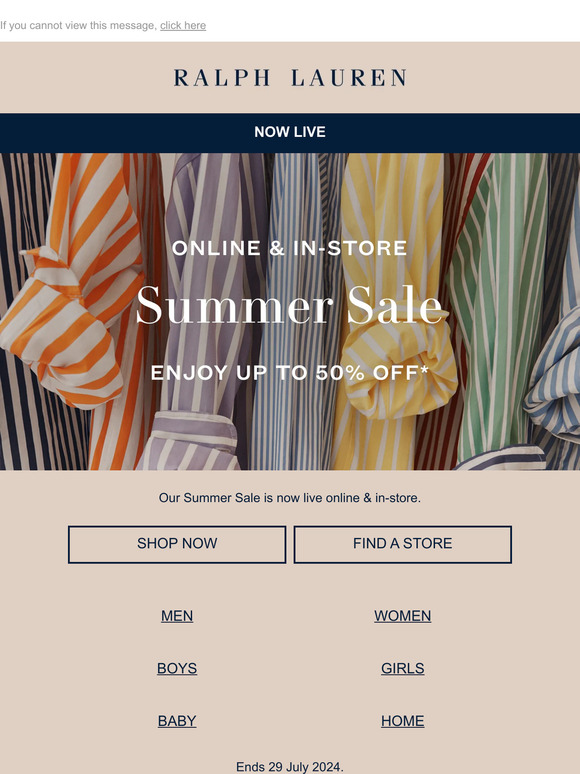Click "Our Summer Sale is now live" text
Screen dimensions: 580x774
tap(290, 498)
